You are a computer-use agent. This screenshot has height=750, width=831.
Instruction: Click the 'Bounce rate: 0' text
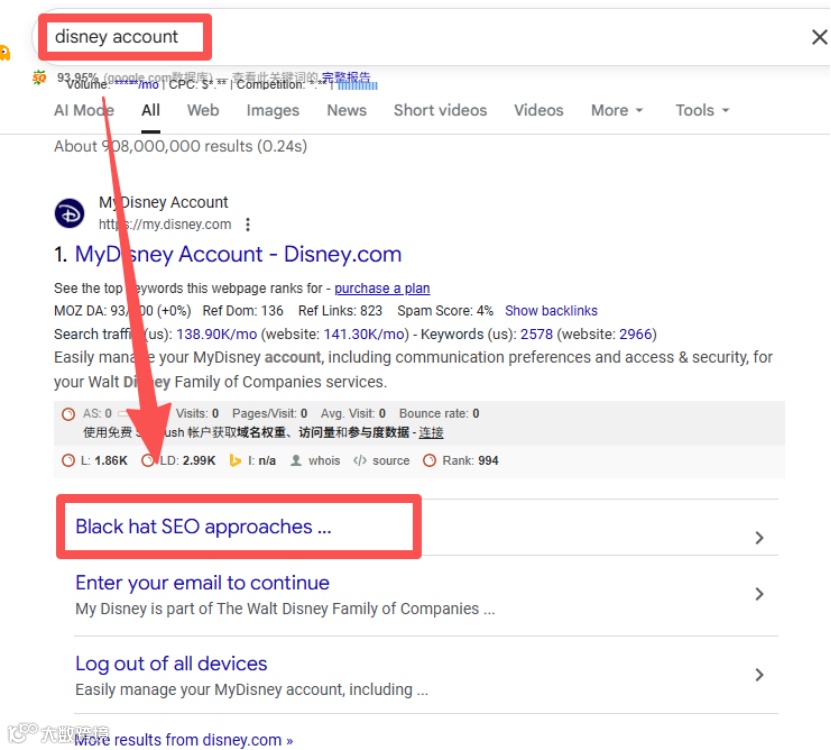[439, 413]
